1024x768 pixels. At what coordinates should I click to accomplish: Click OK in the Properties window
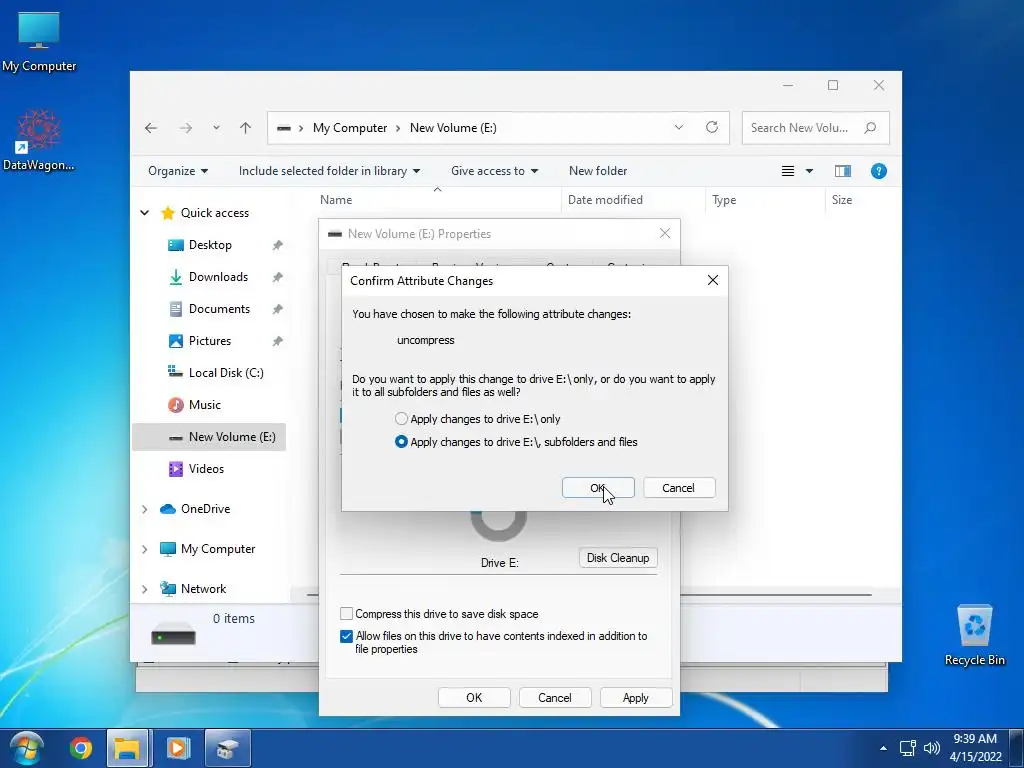(x=474, y=697)
